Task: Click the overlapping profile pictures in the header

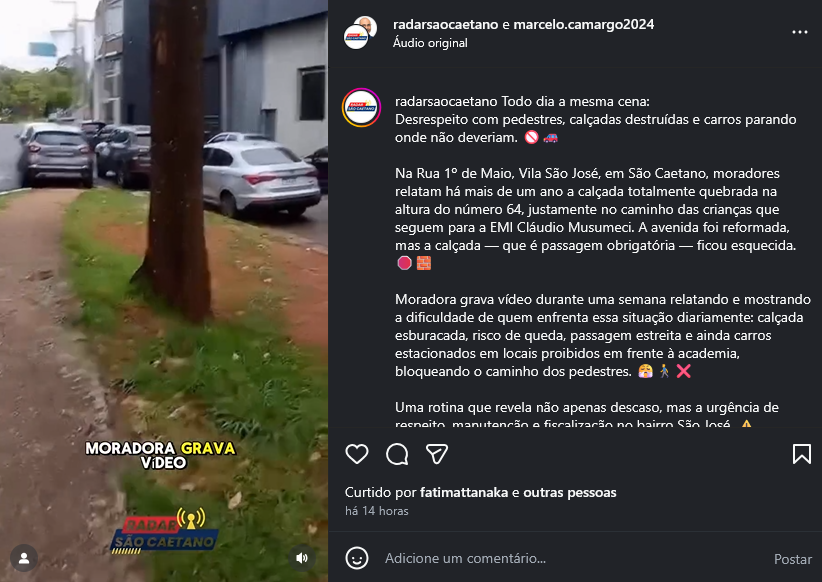Action: click(360, 33)
